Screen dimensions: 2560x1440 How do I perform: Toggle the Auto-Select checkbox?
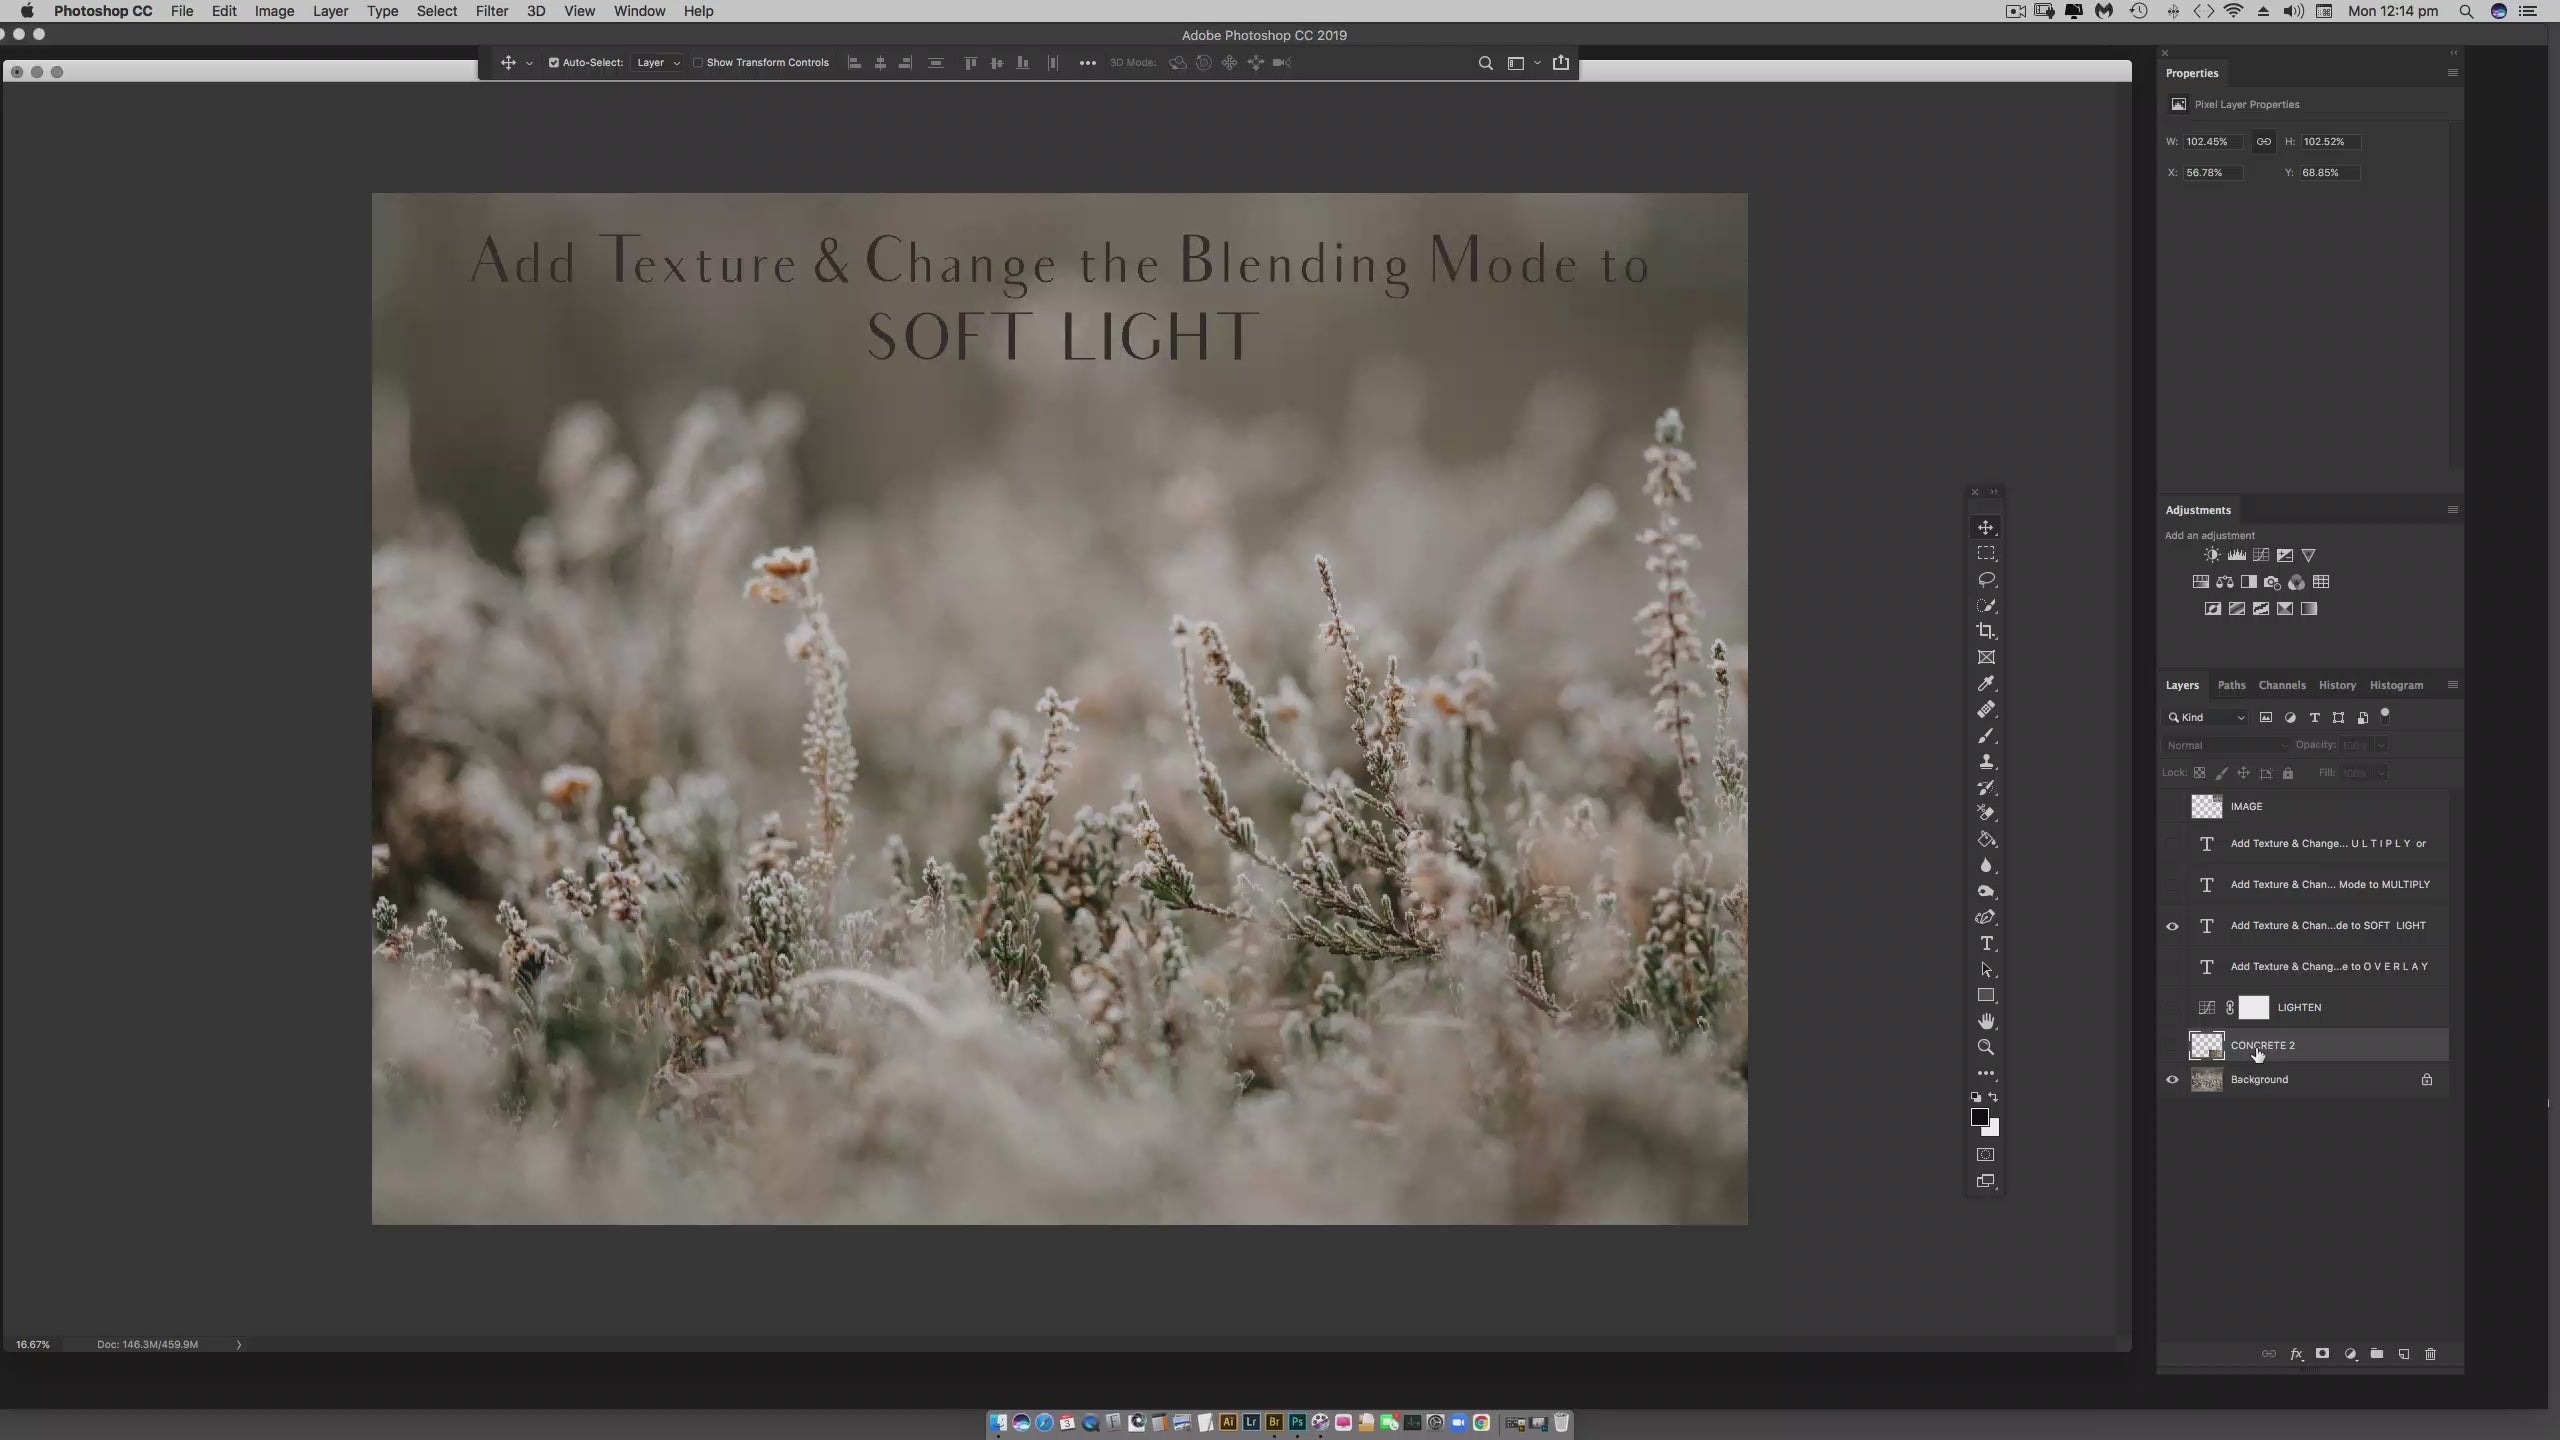click(554, 63)
